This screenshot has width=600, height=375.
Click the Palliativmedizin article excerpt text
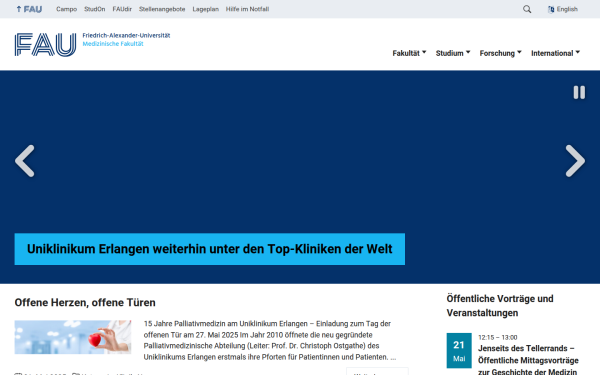pos(270,340)
